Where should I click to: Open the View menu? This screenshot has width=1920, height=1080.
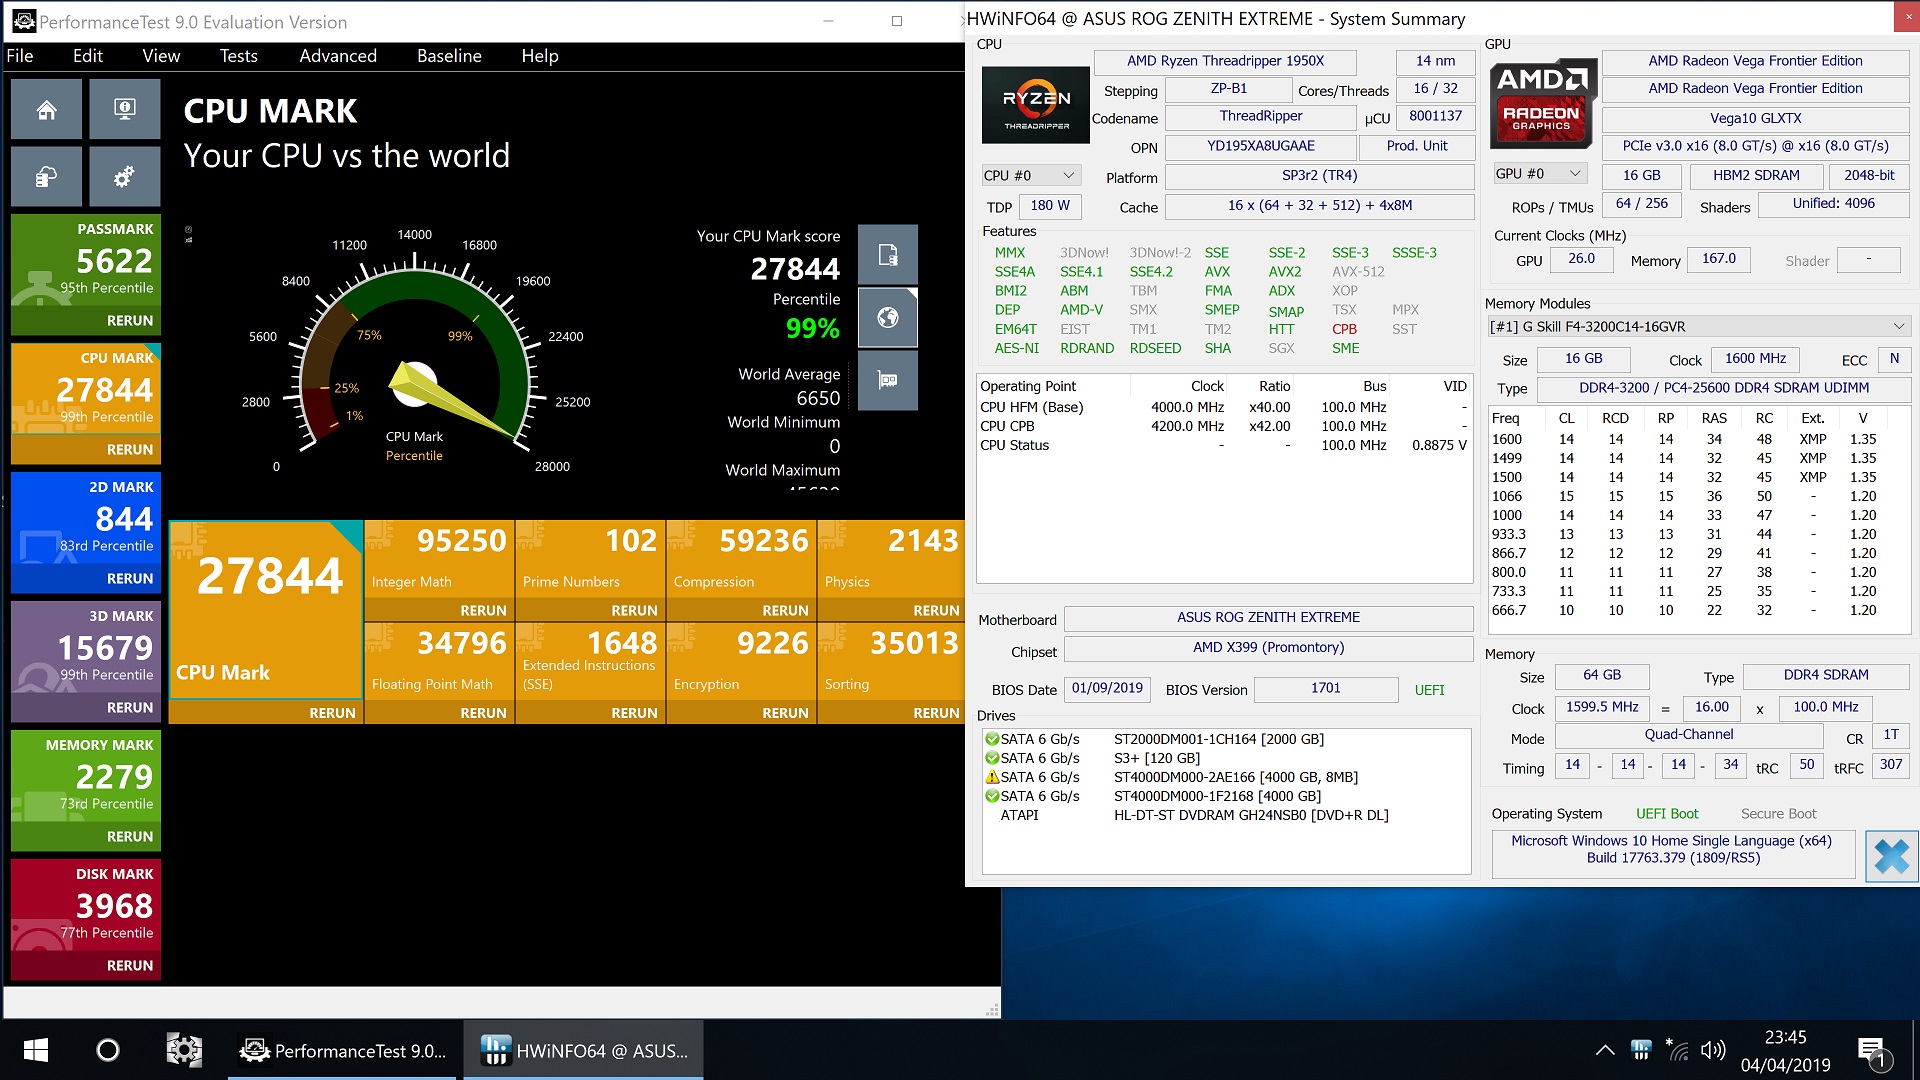[x=161, y=56]
